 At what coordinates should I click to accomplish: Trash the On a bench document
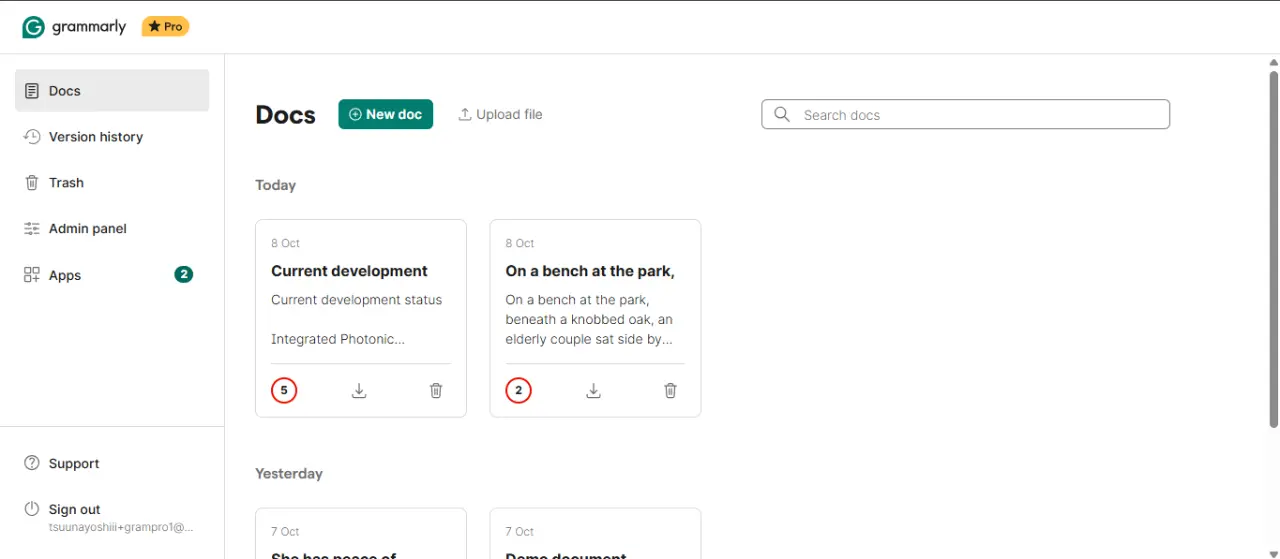point(670,390)
